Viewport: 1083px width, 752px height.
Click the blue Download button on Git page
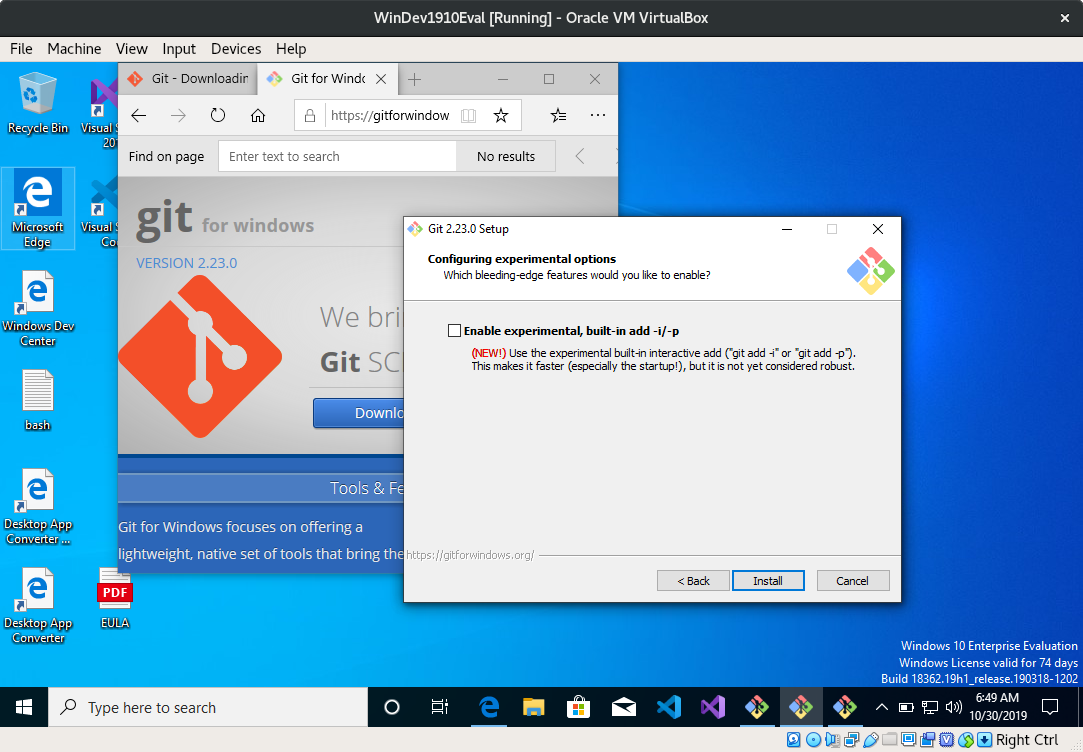[x=358, y=413]
